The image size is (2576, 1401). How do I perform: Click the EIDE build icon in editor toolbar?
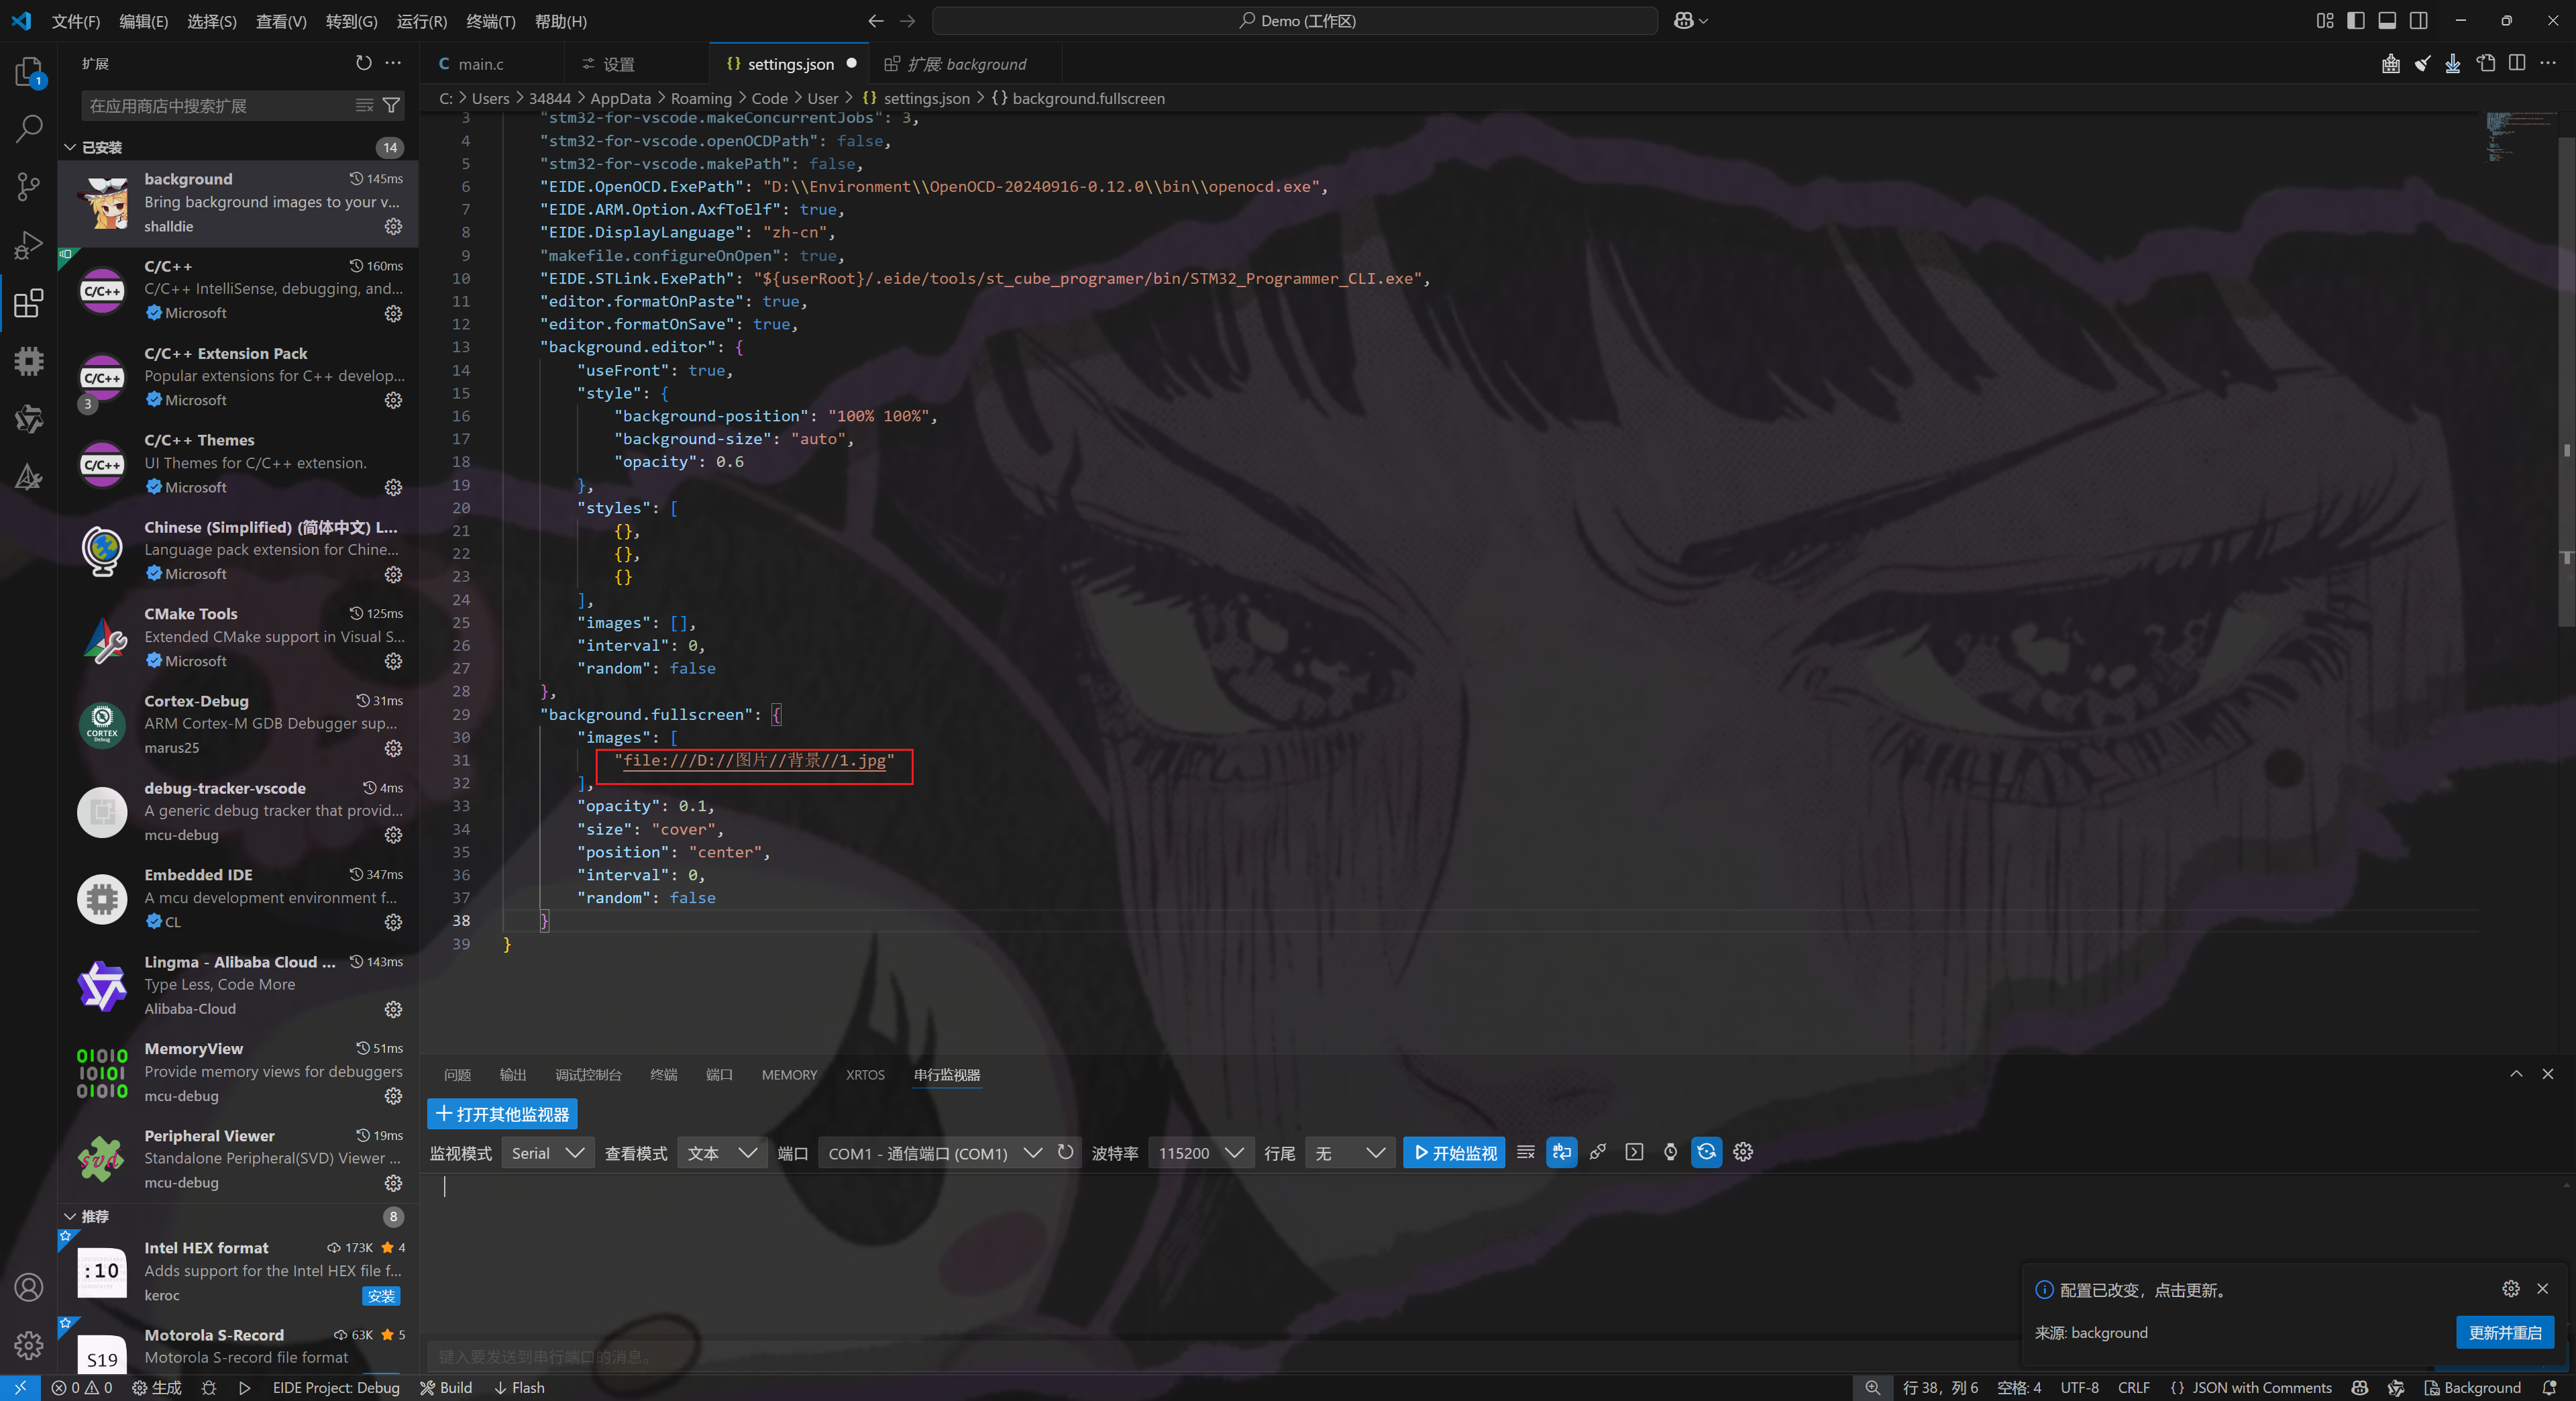coord(2390,64)
